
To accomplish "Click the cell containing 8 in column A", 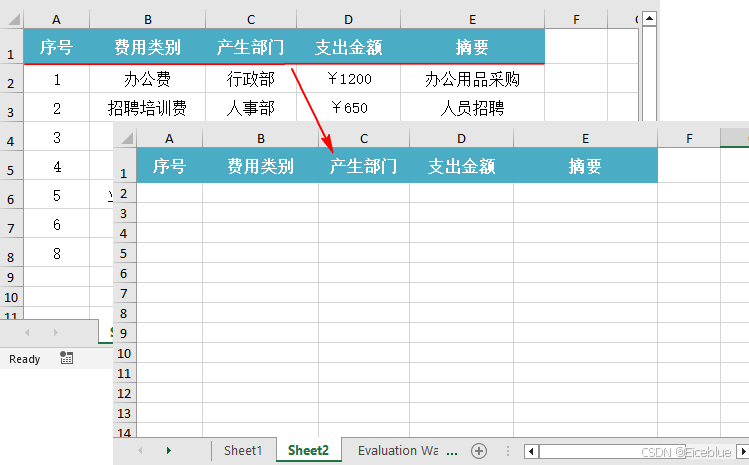I will point(56,253).
